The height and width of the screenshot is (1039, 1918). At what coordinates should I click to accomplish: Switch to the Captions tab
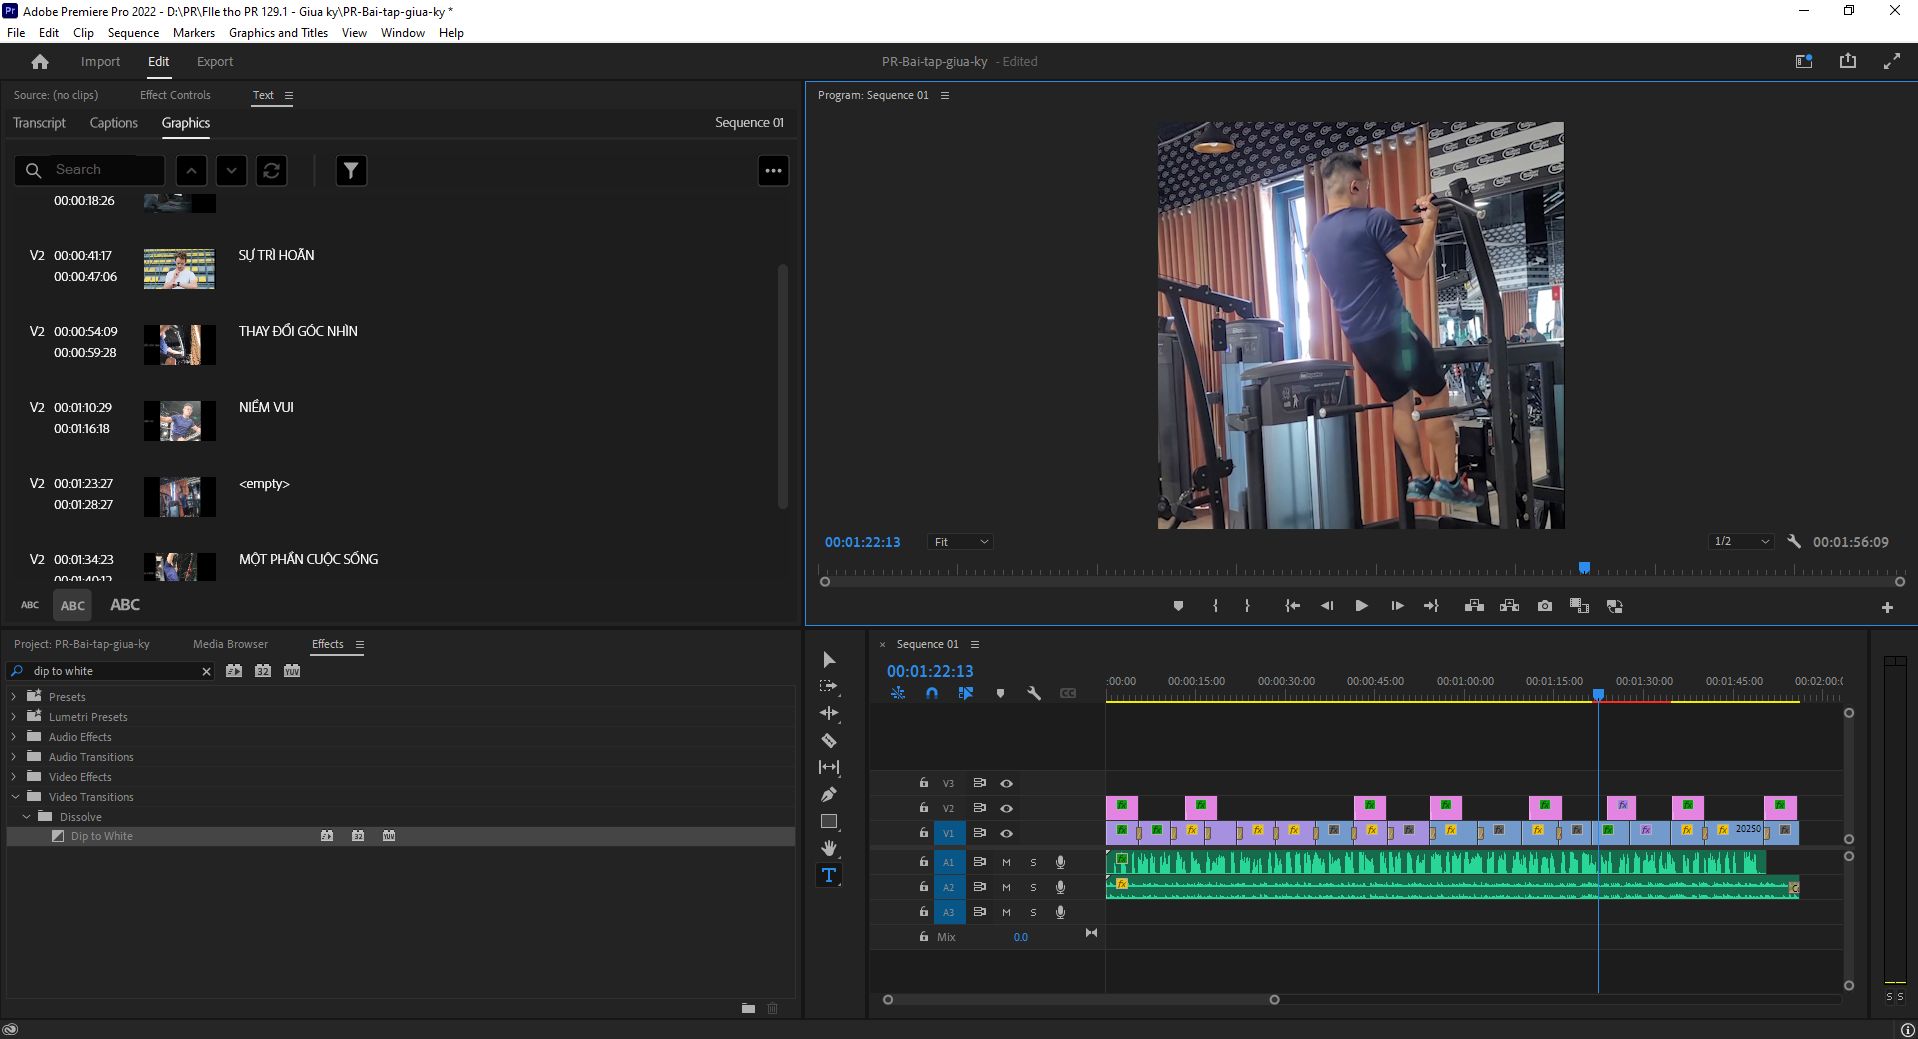tap(113, 123)
